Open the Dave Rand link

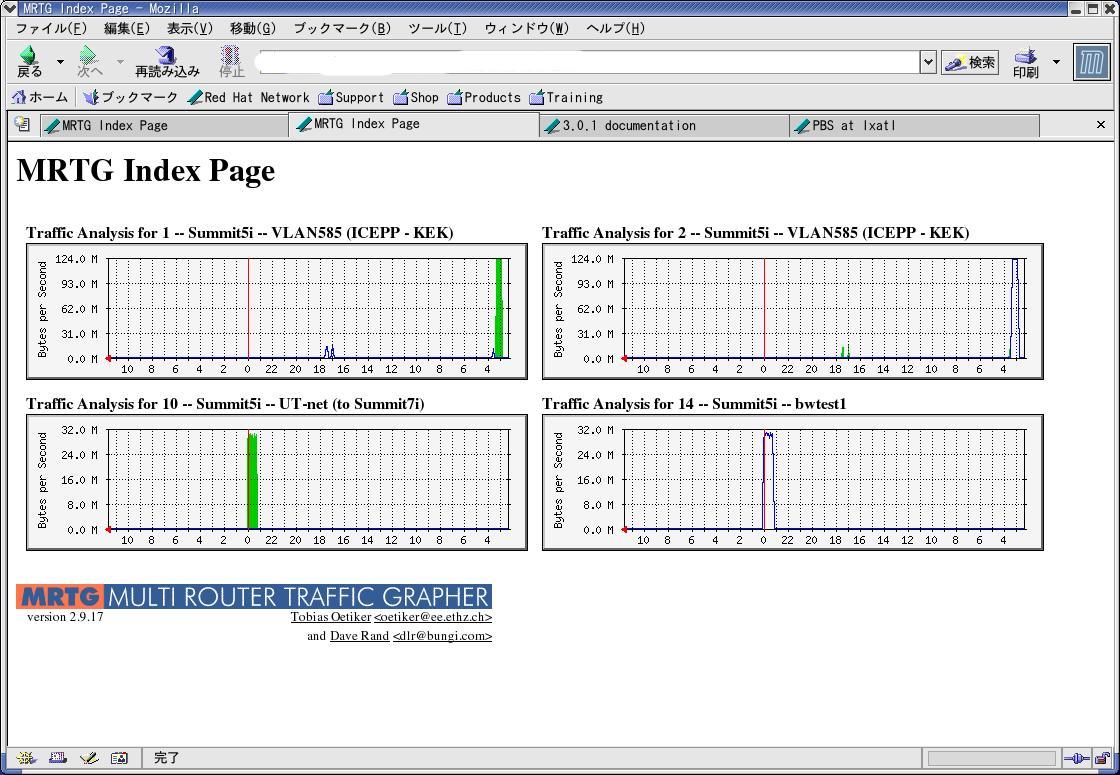point(359,636)
